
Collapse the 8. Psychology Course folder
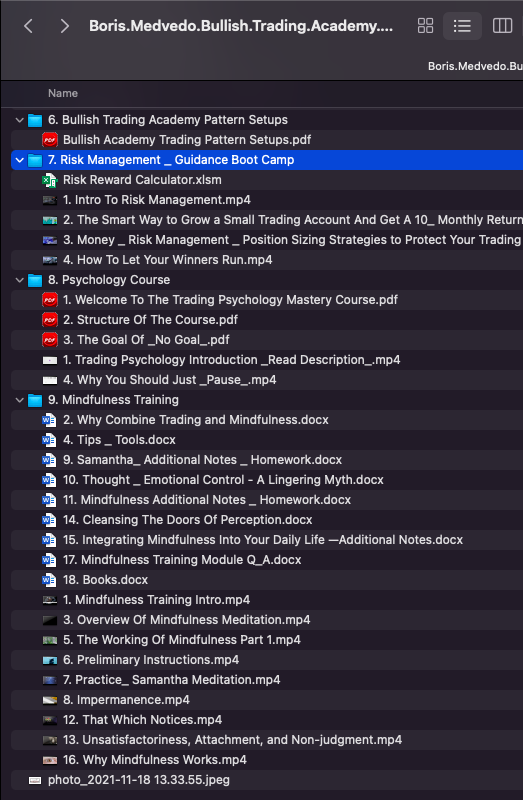coord(20,280)
